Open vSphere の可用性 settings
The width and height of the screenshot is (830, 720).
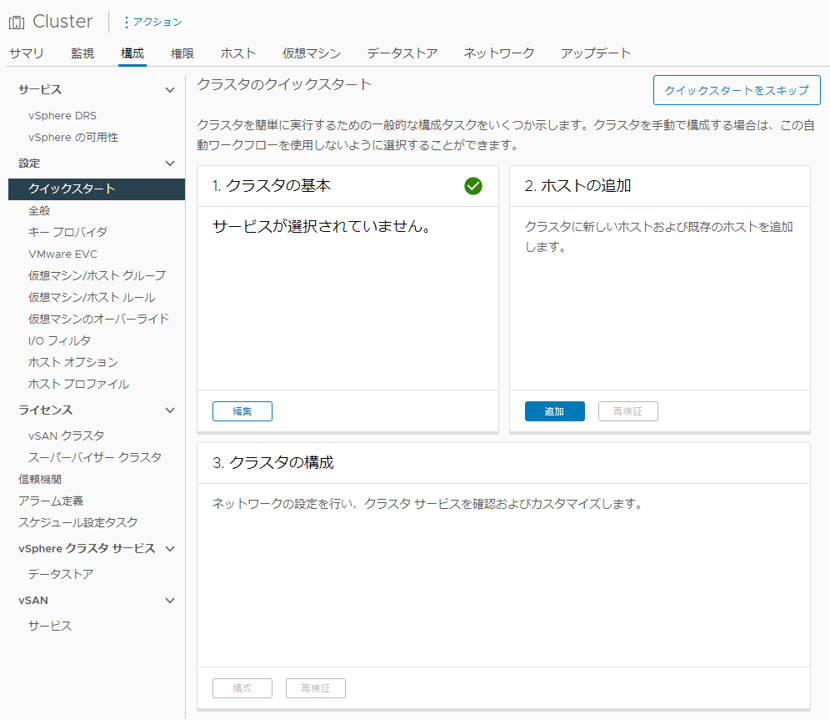click(73, 137)
